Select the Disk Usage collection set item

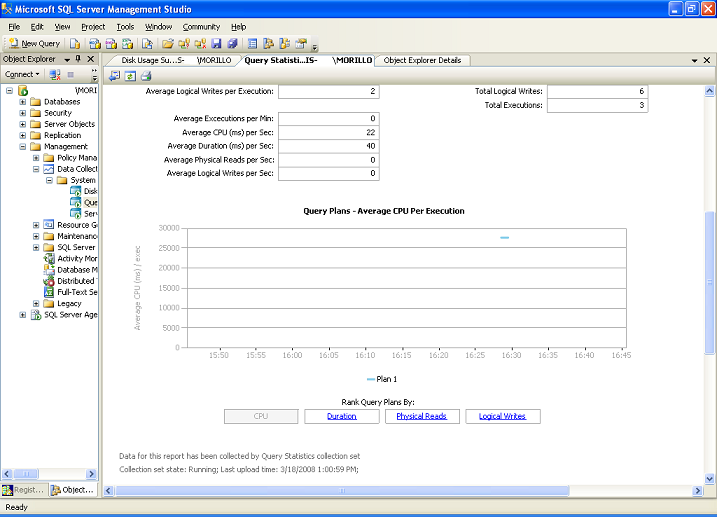pyautogui.click(x=90, y=191)
